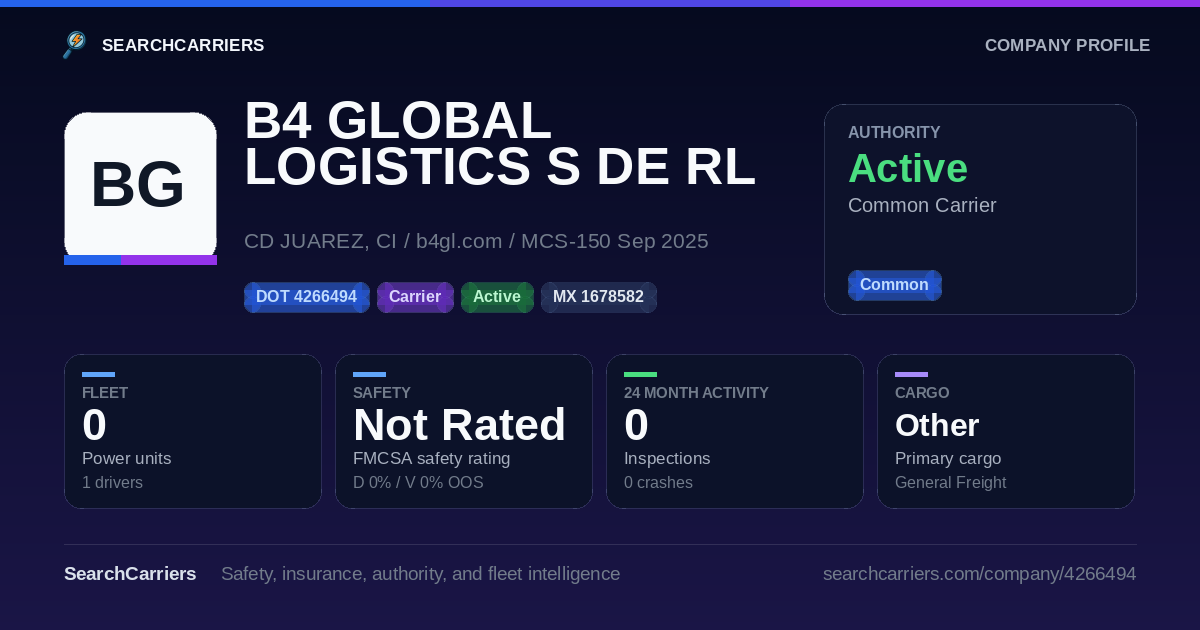Click the Inspections label

coord(667,458)
